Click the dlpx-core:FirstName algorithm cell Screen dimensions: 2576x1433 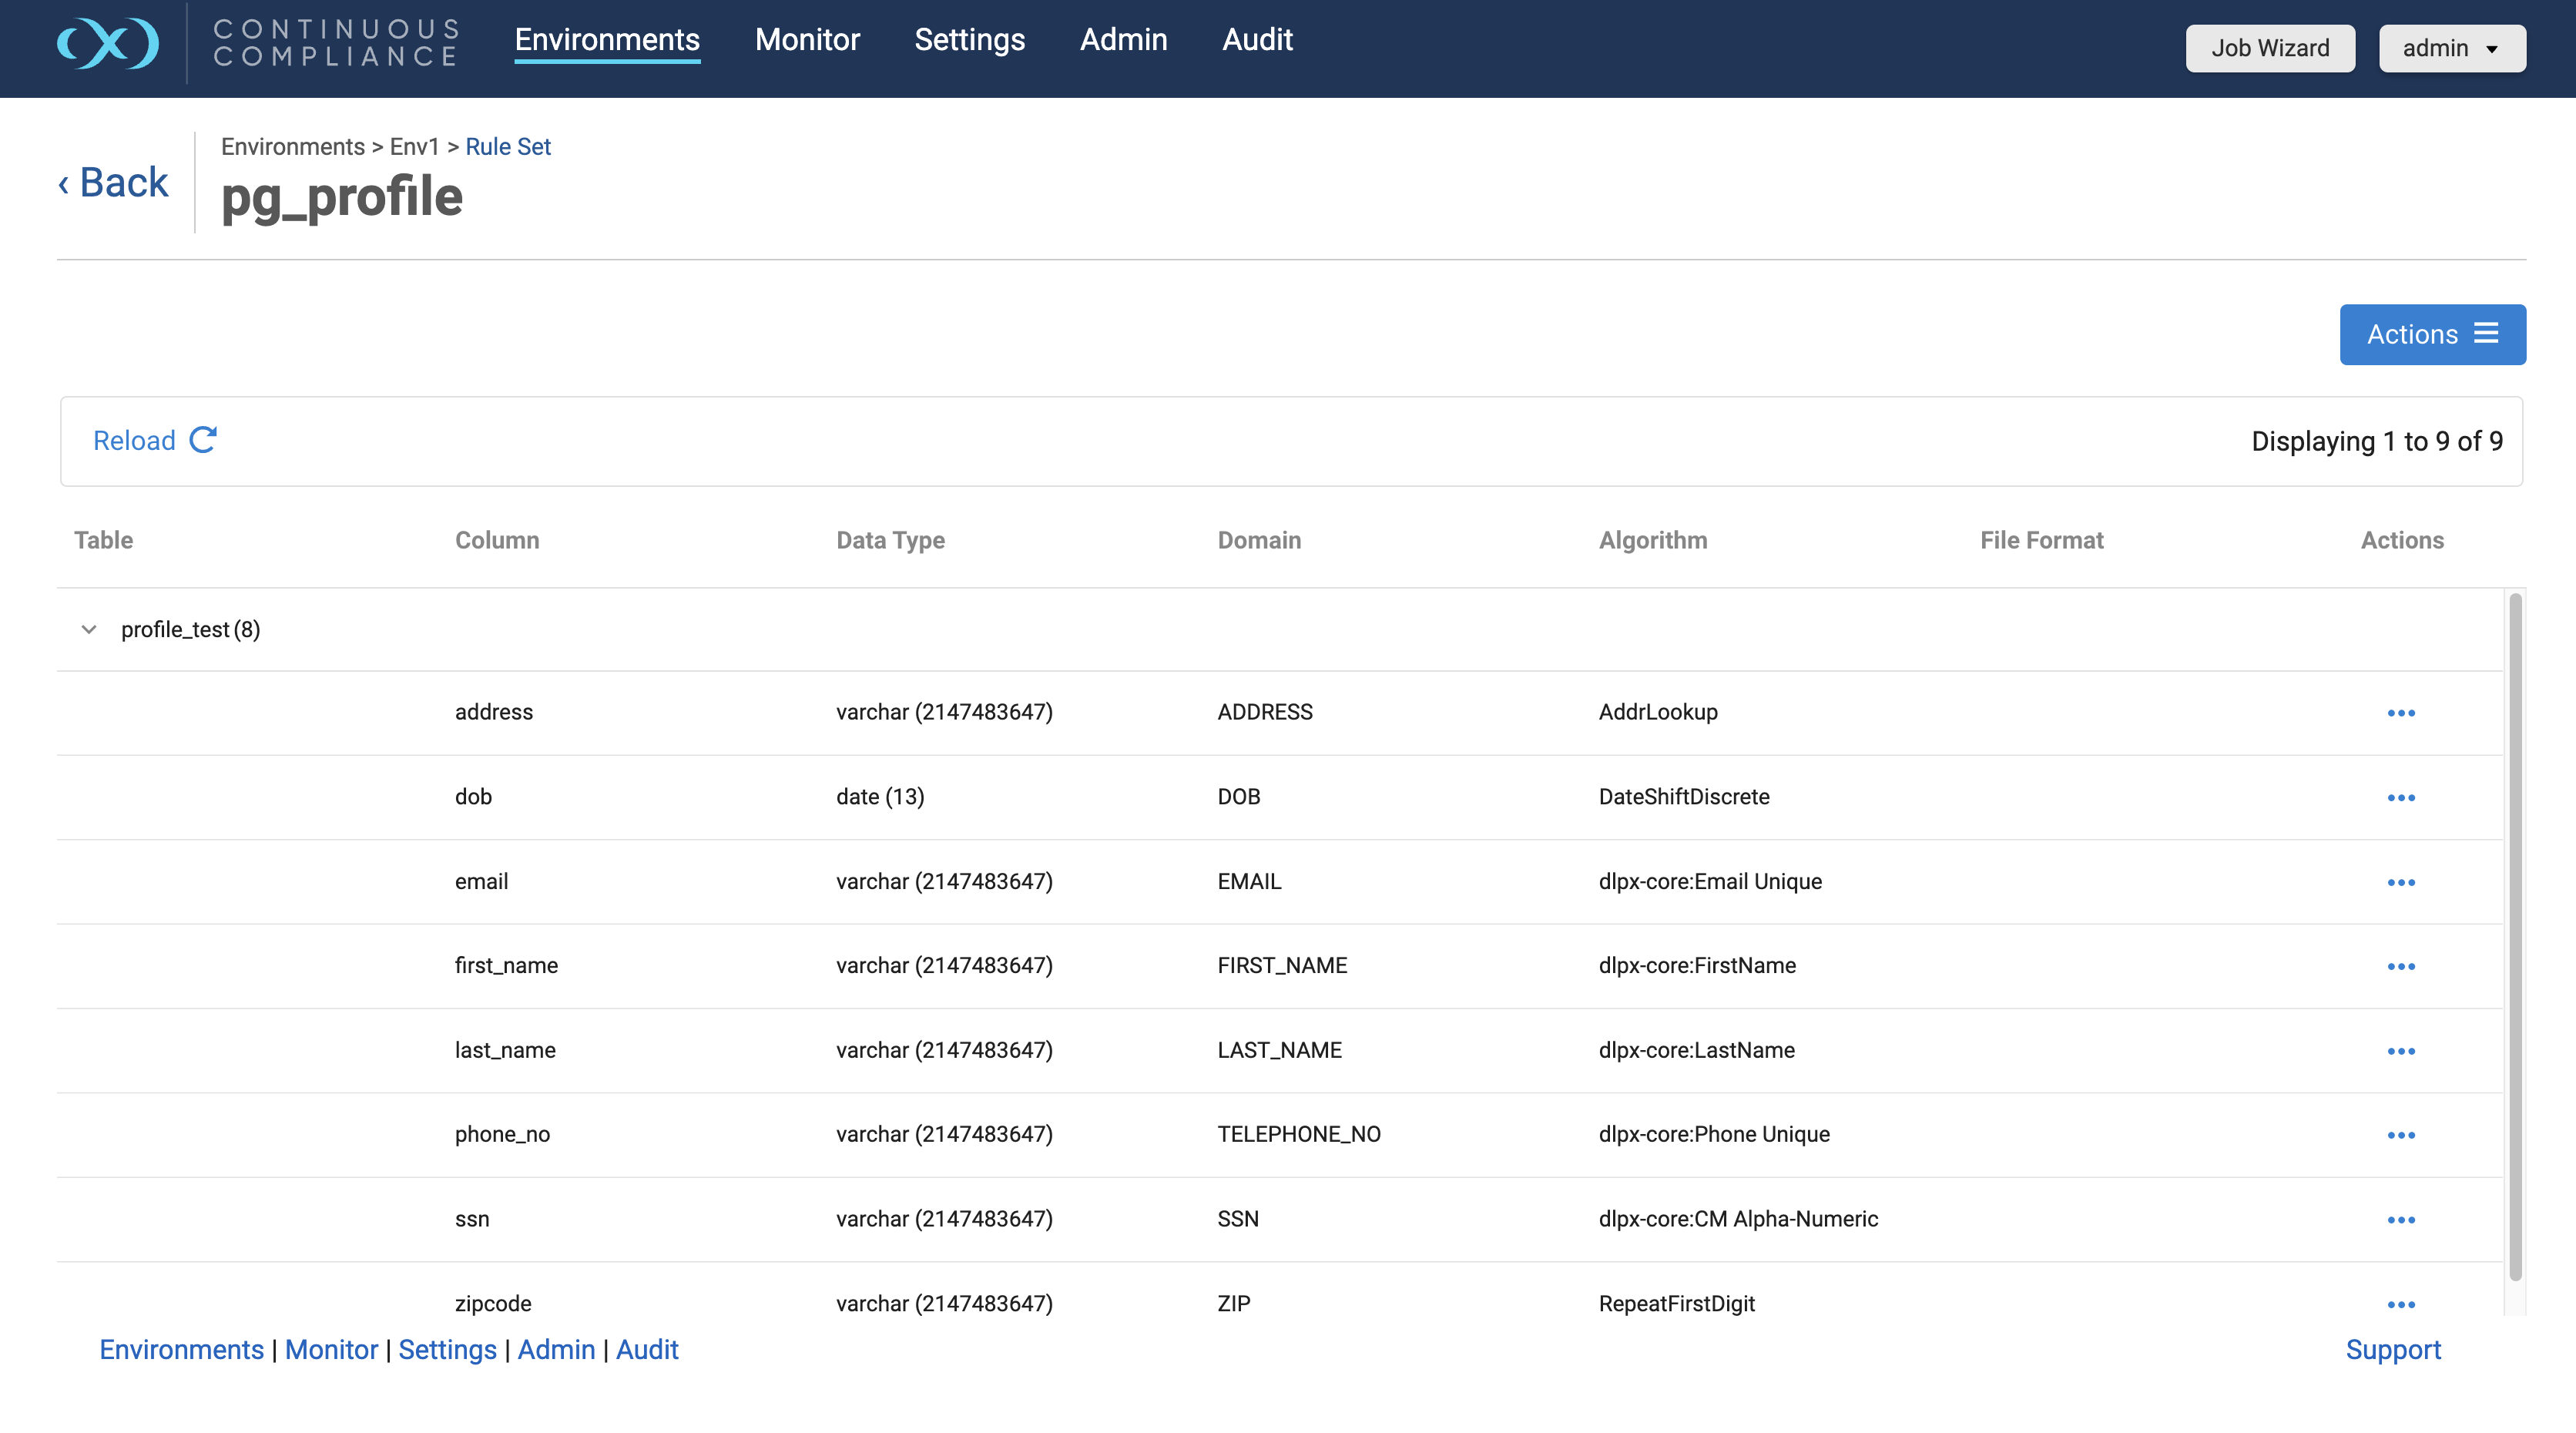point(1697,965)
